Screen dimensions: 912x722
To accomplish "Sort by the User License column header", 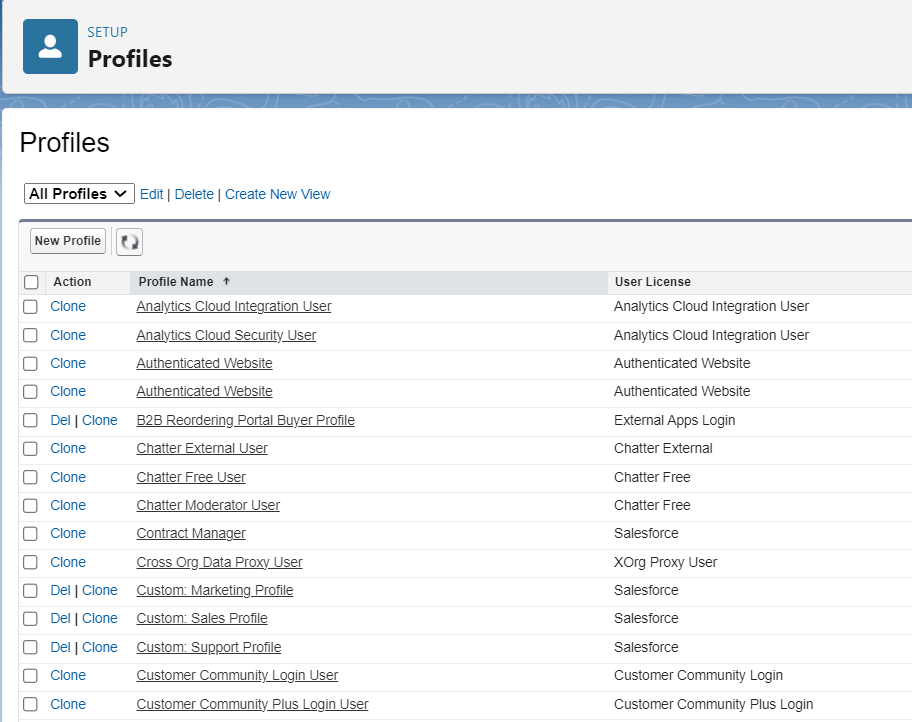I will 653,282.
